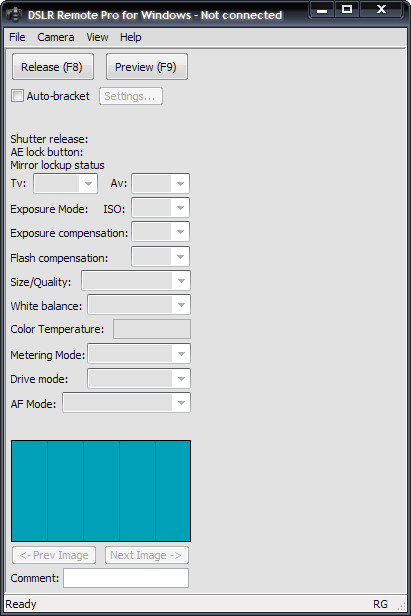The width and height of the screenshot is (411, 616).
Task: Click inside the Comment text field
Action: point(126,578)
